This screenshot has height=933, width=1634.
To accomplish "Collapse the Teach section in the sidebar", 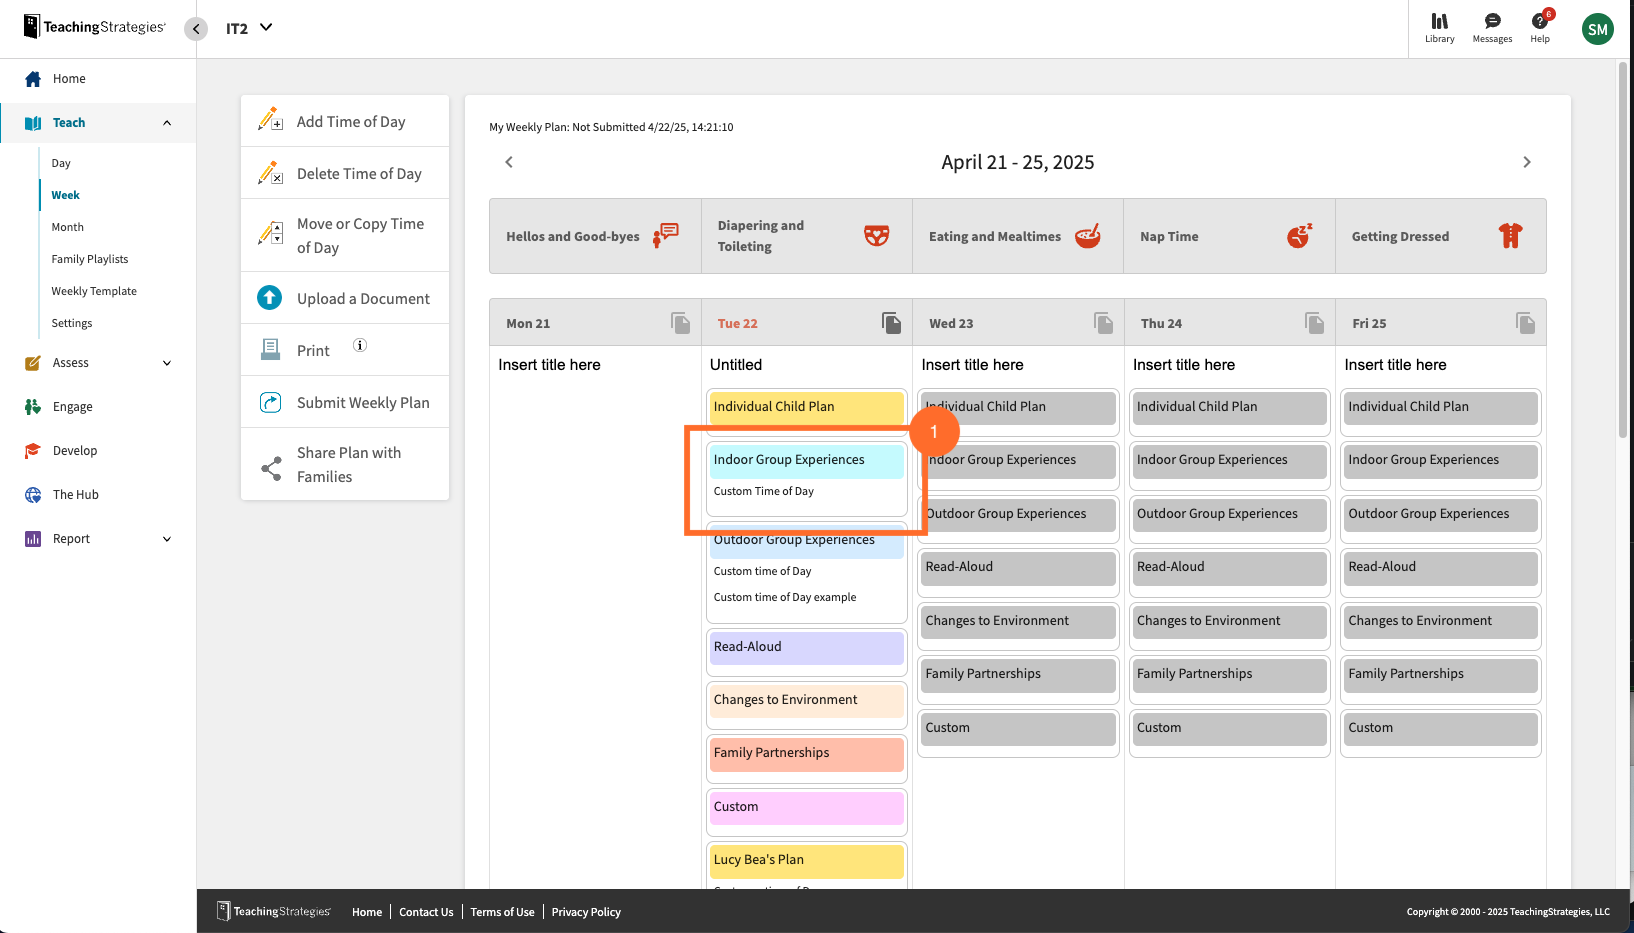I will pyautogui.click(x=166, y=122).
